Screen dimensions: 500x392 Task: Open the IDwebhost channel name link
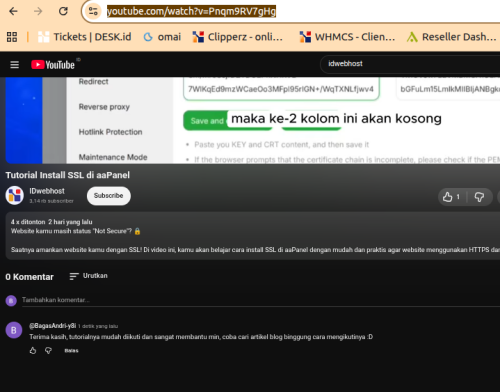[x=47, y=191]
